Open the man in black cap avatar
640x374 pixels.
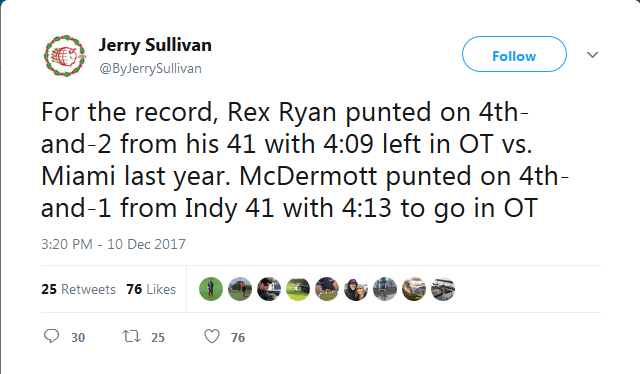pos(269,289)
